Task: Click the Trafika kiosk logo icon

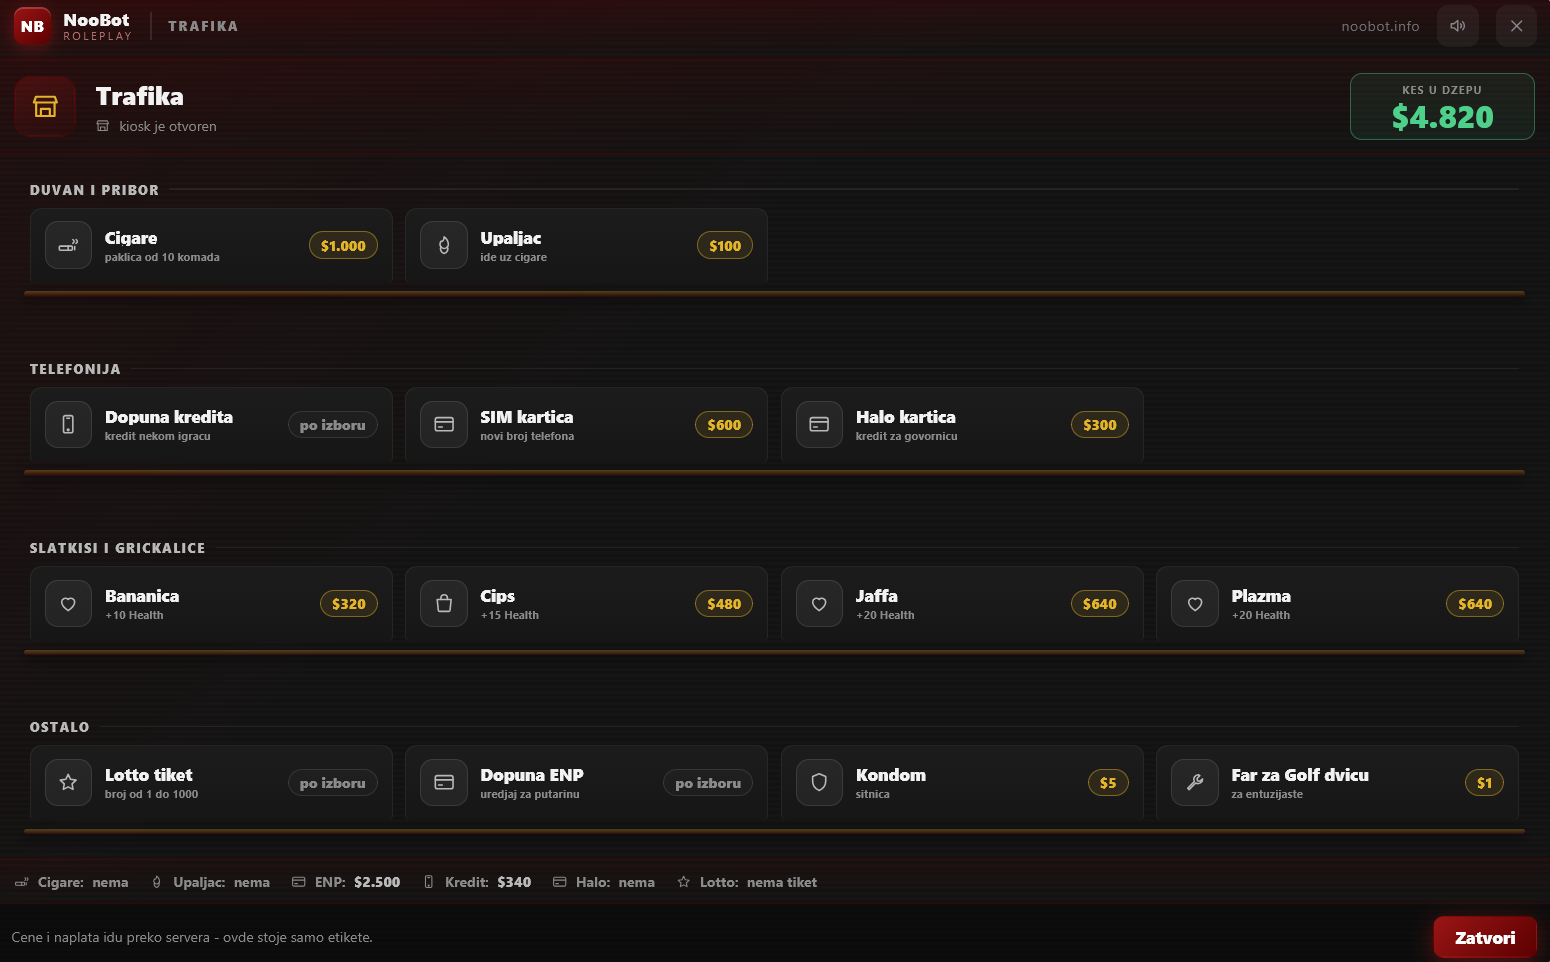Action: coord(45,107)
